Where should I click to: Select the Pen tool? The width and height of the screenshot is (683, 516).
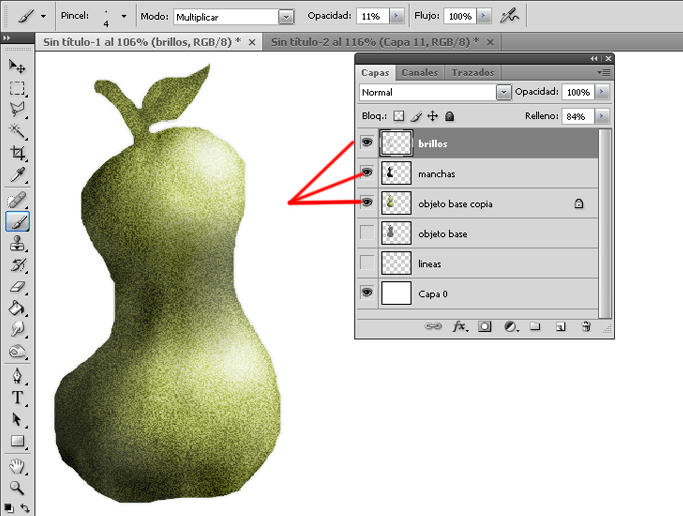17,376
